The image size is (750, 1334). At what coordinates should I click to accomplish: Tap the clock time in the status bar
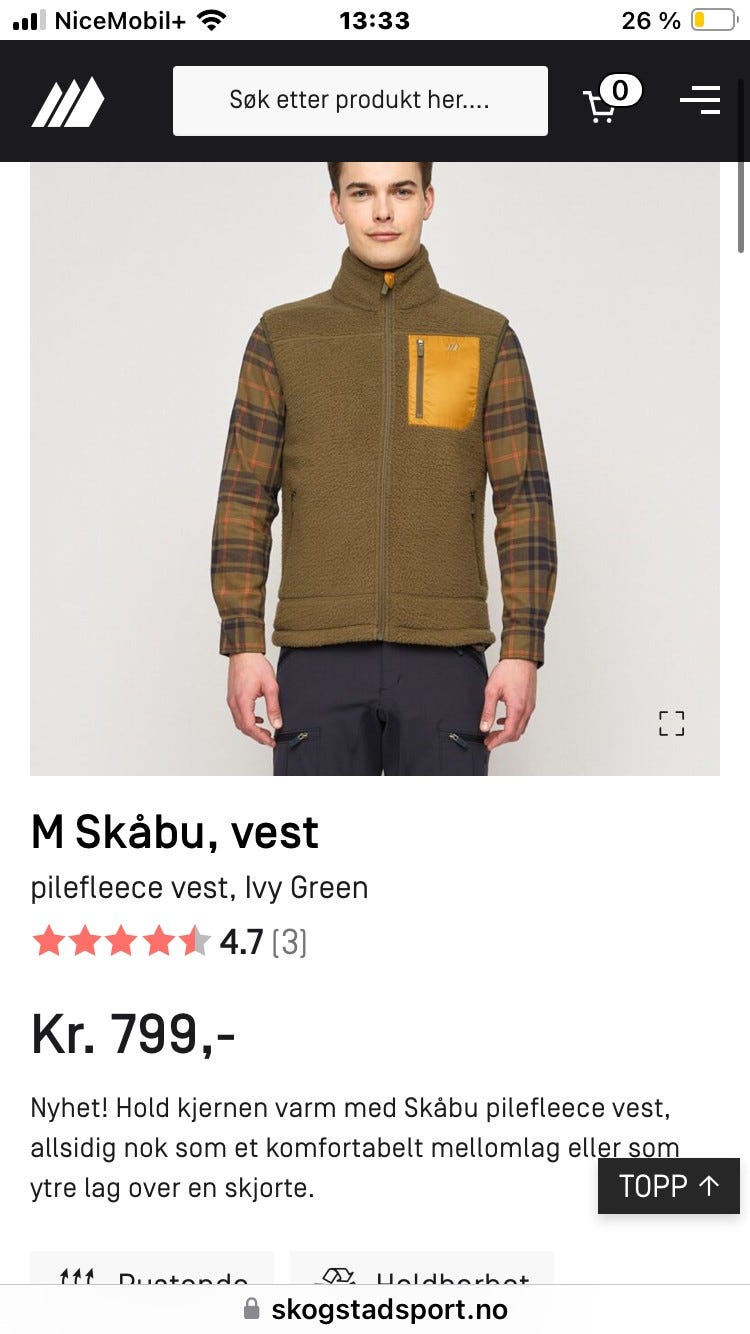[x=374, y=20]
